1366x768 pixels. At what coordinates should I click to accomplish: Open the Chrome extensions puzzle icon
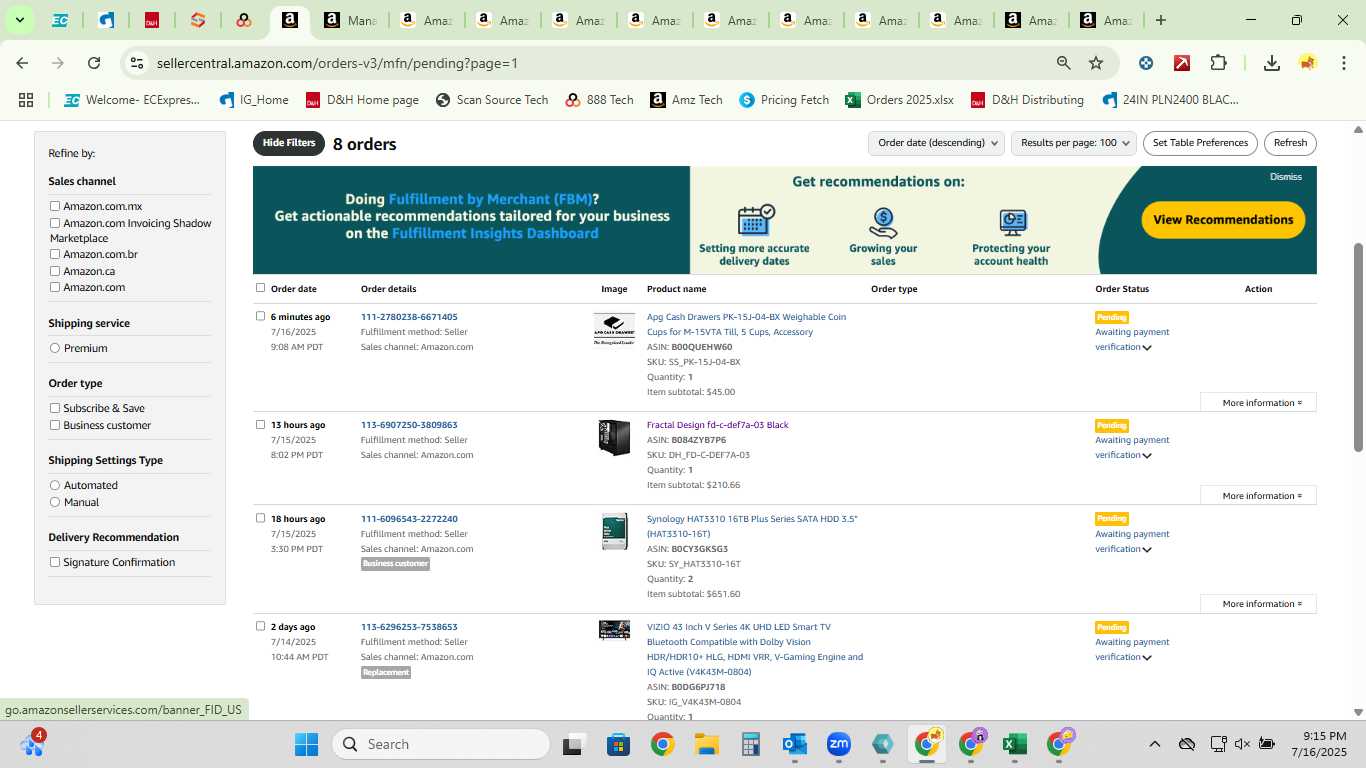(x=1218, y=63)
